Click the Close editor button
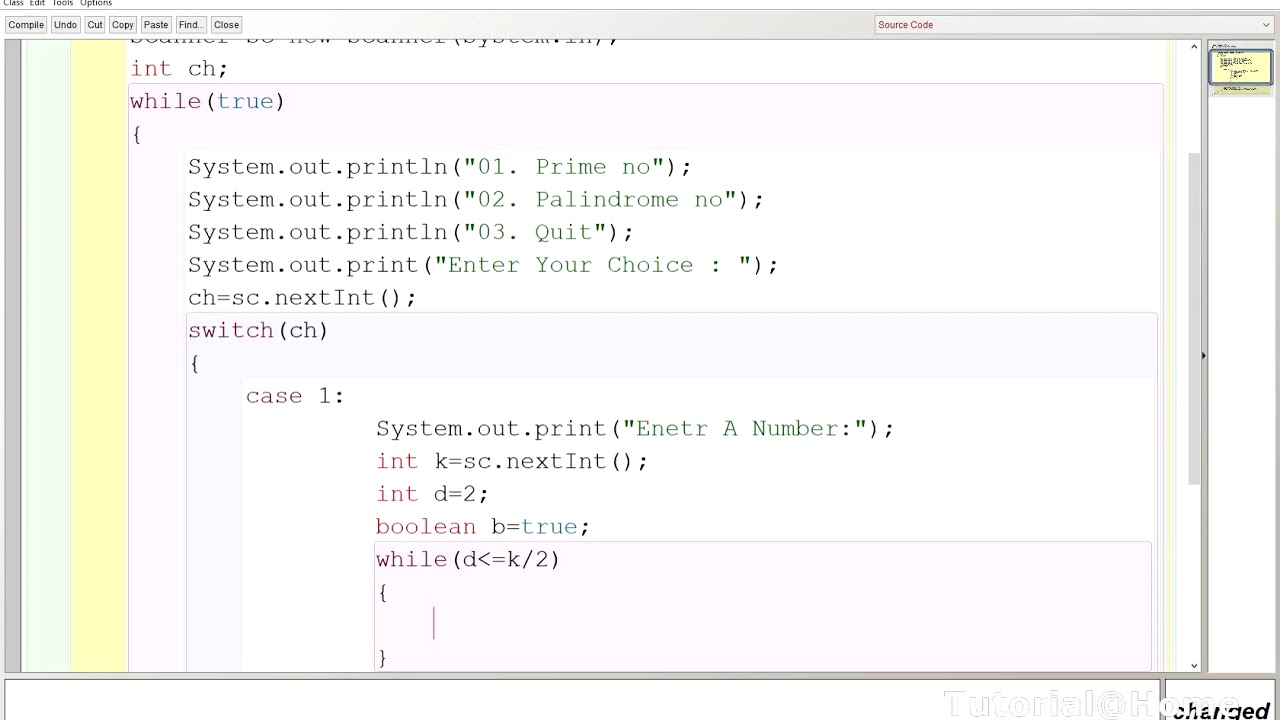The image size is (1280, 720). pyautogui.click(x=226, y=25)
